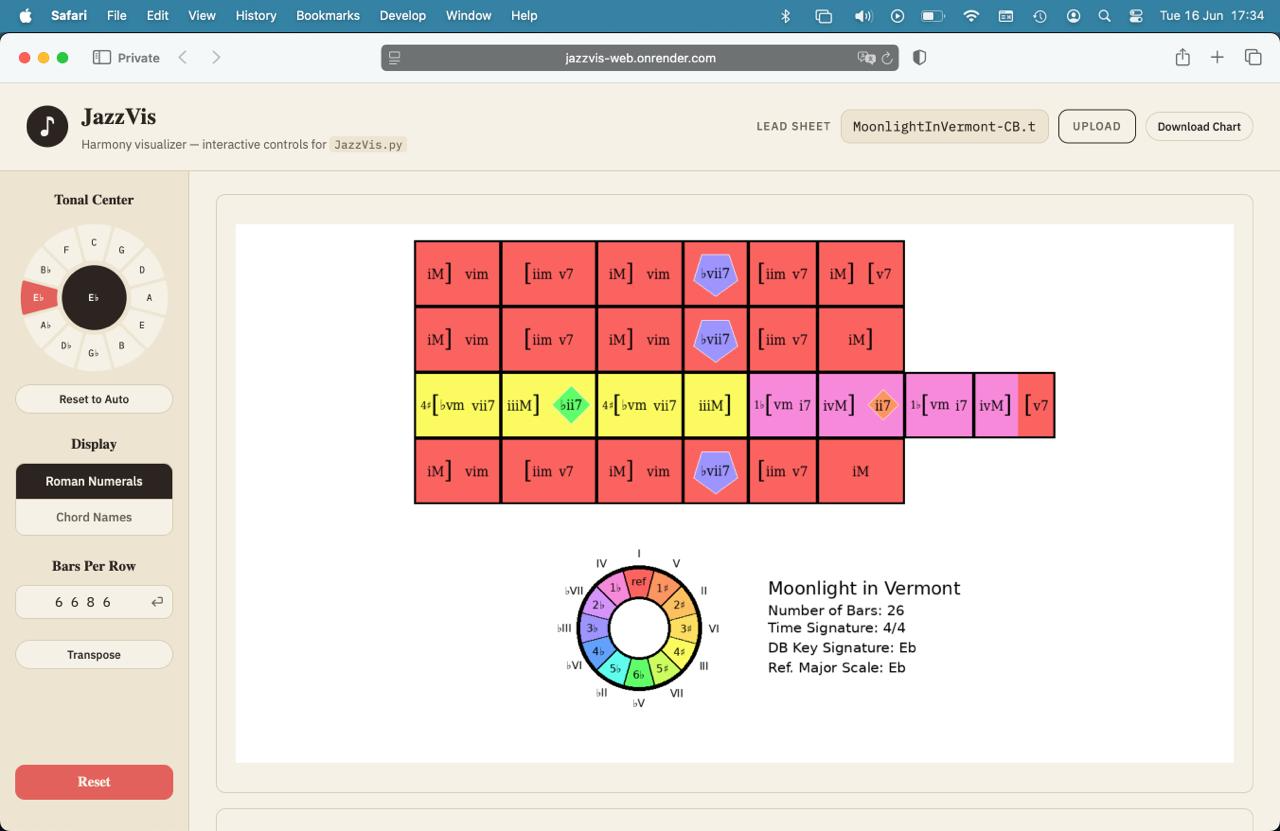Go back with Safari back arrow
Image resolution: width=1280 pixels, height=831 pixels.
pyautogui.click(x=183, y=58)
